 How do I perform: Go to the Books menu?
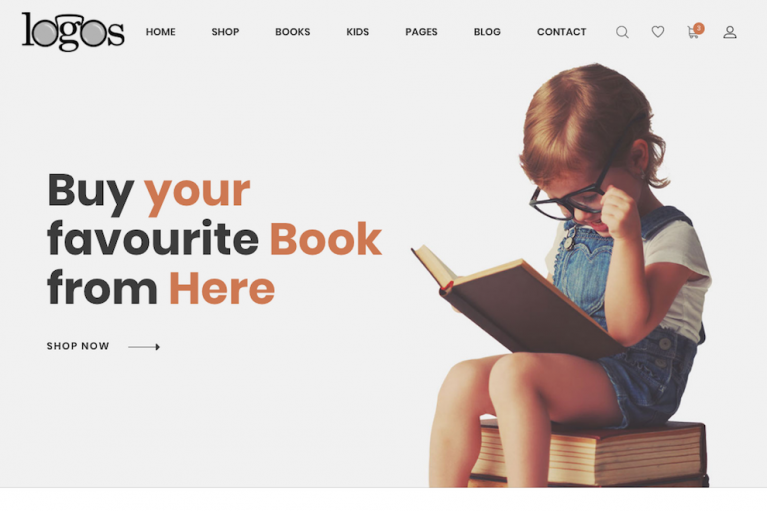point(293,32)
